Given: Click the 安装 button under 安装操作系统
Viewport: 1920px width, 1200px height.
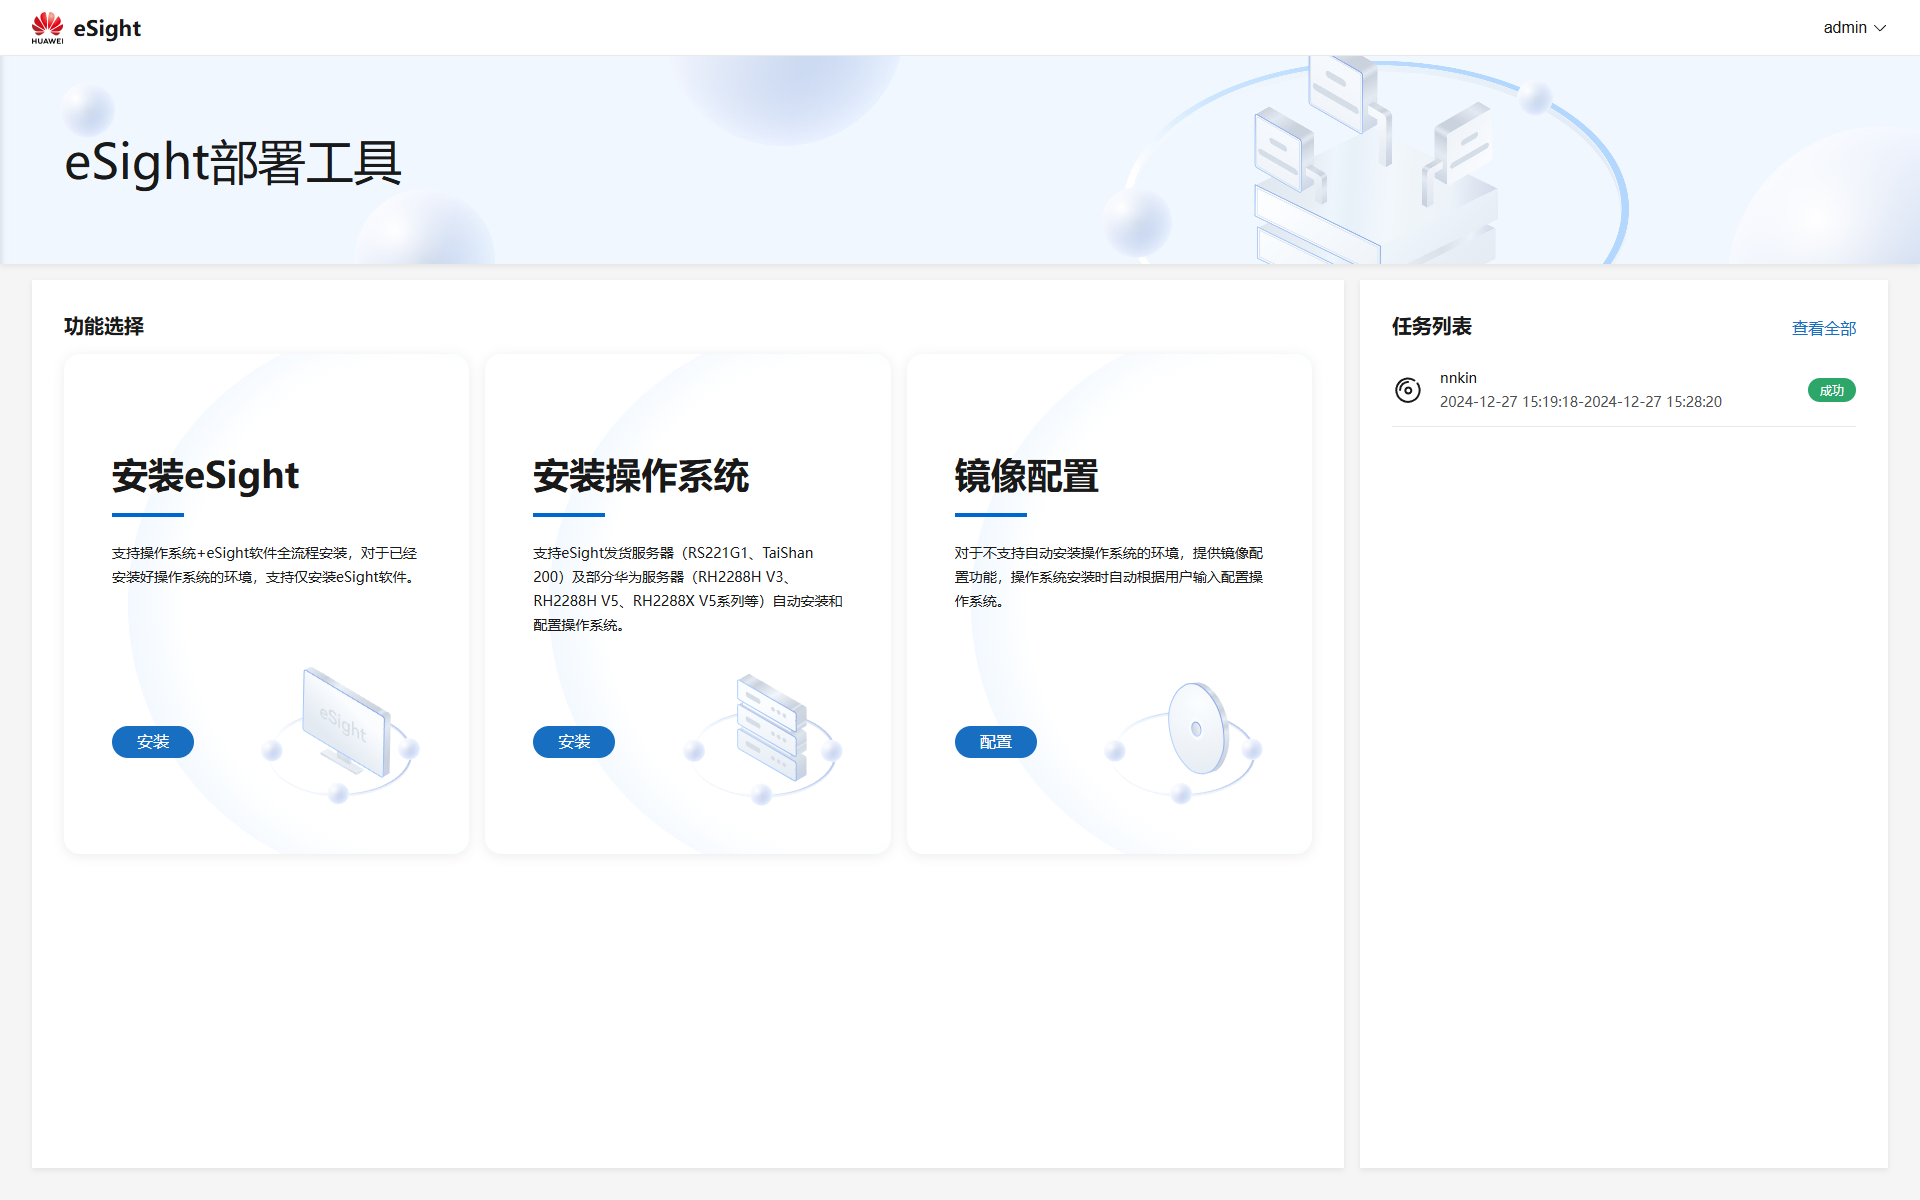Looking at the screenshot, I should point(573,742).
